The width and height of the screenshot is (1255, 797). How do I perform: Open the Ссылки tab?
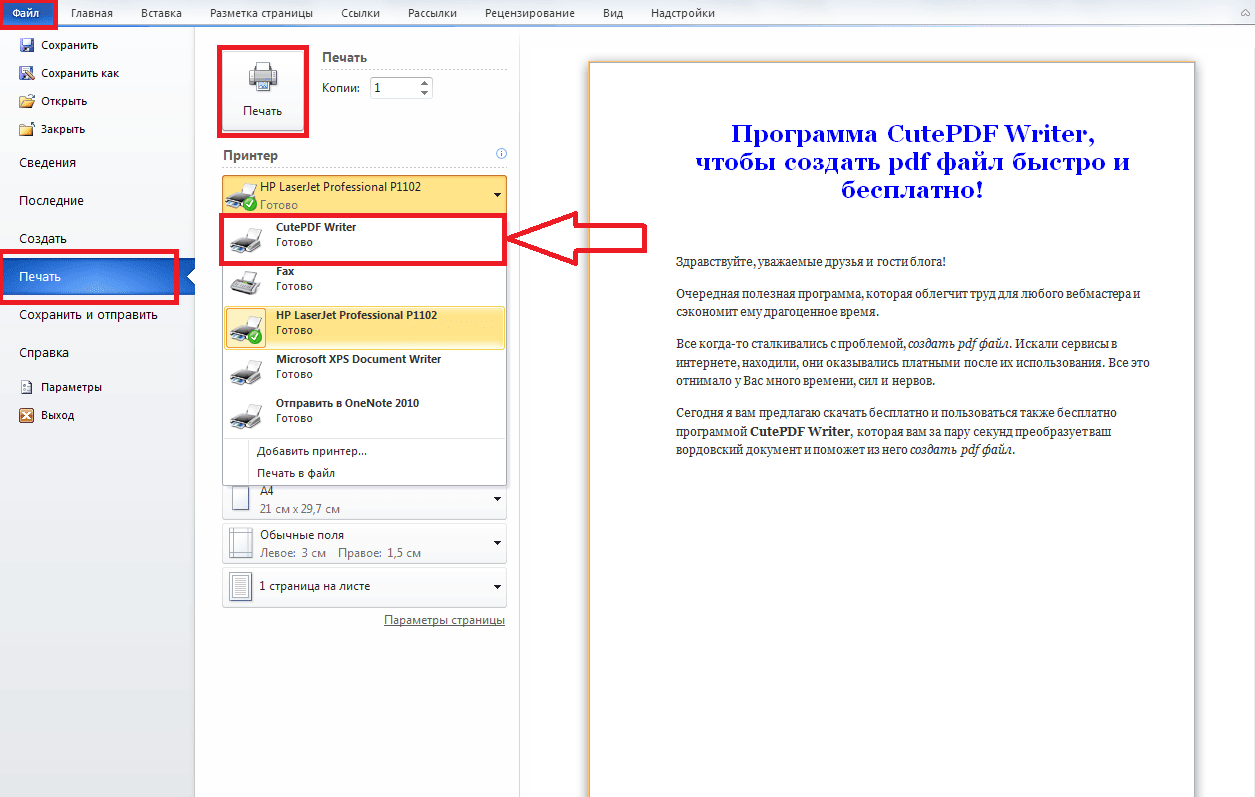coord(360,13)
